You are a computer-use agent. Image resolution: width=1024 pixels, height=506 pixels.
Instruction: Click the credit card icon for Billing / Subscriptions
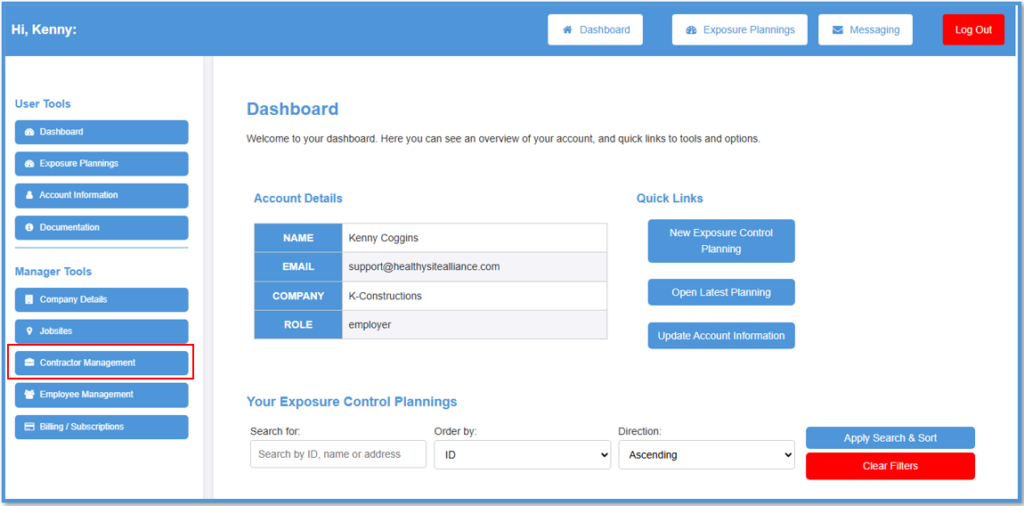[29, 426]
